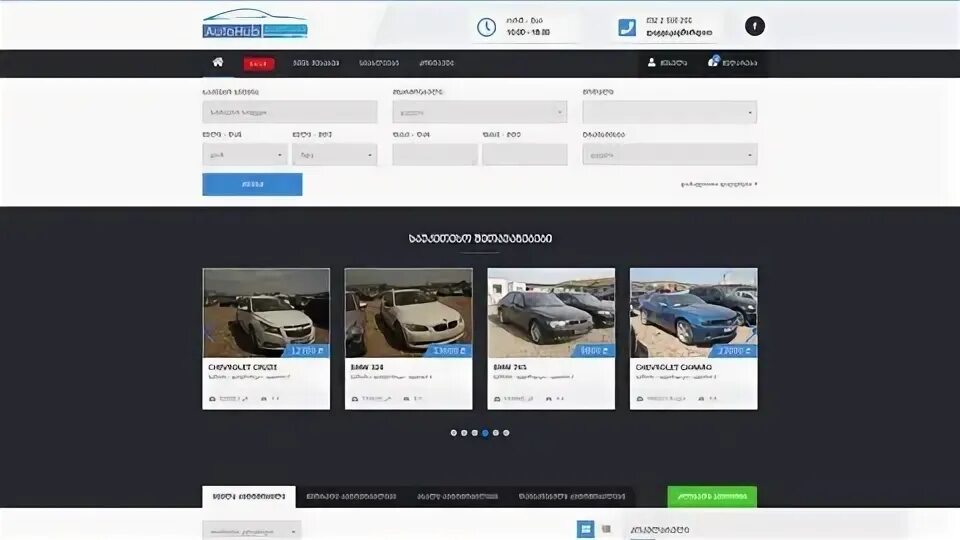Open the year-to dropdown

coord(334,155)
